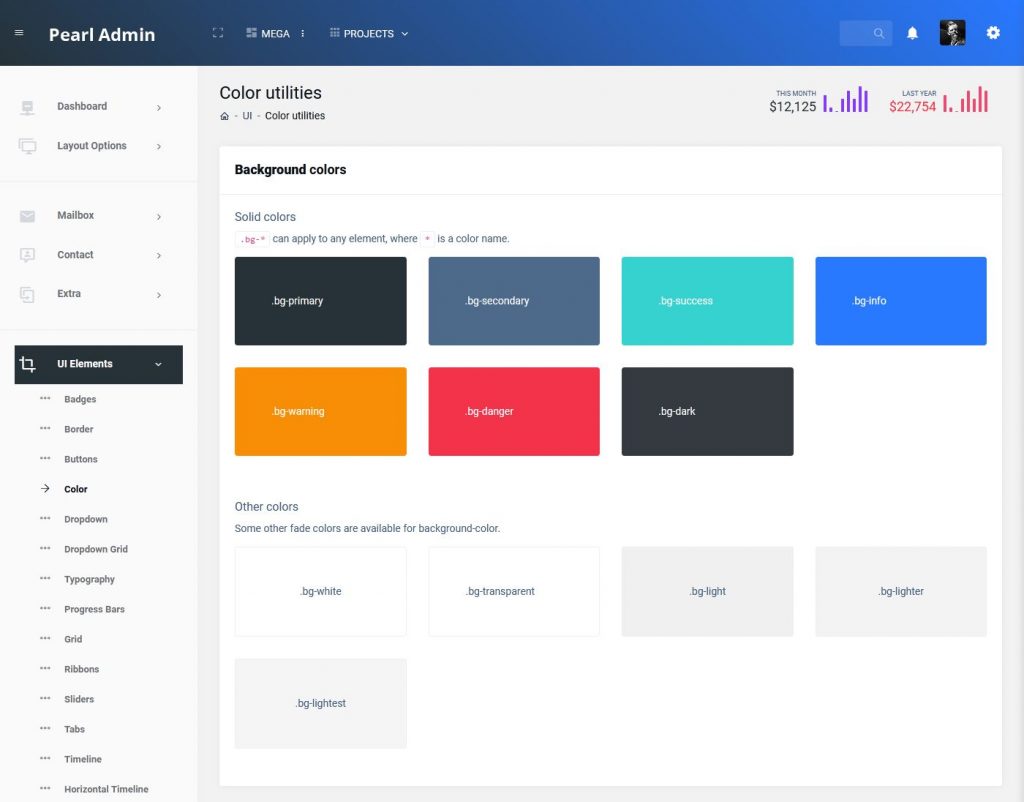Viewport: 1024px width, 802px height.
Task: Click the $22,754 last year value
Action: [912, 106]
